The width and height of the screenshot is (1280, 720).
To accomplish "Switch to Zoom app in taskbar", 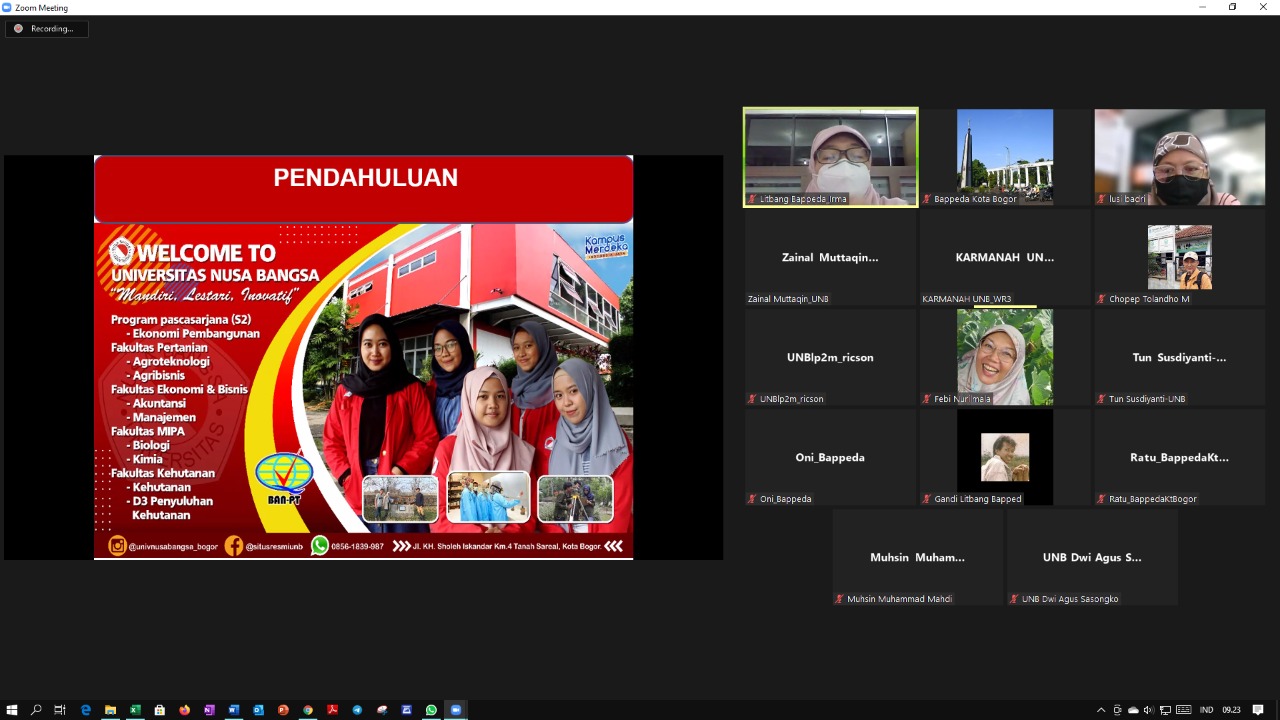I will point(456,710).
